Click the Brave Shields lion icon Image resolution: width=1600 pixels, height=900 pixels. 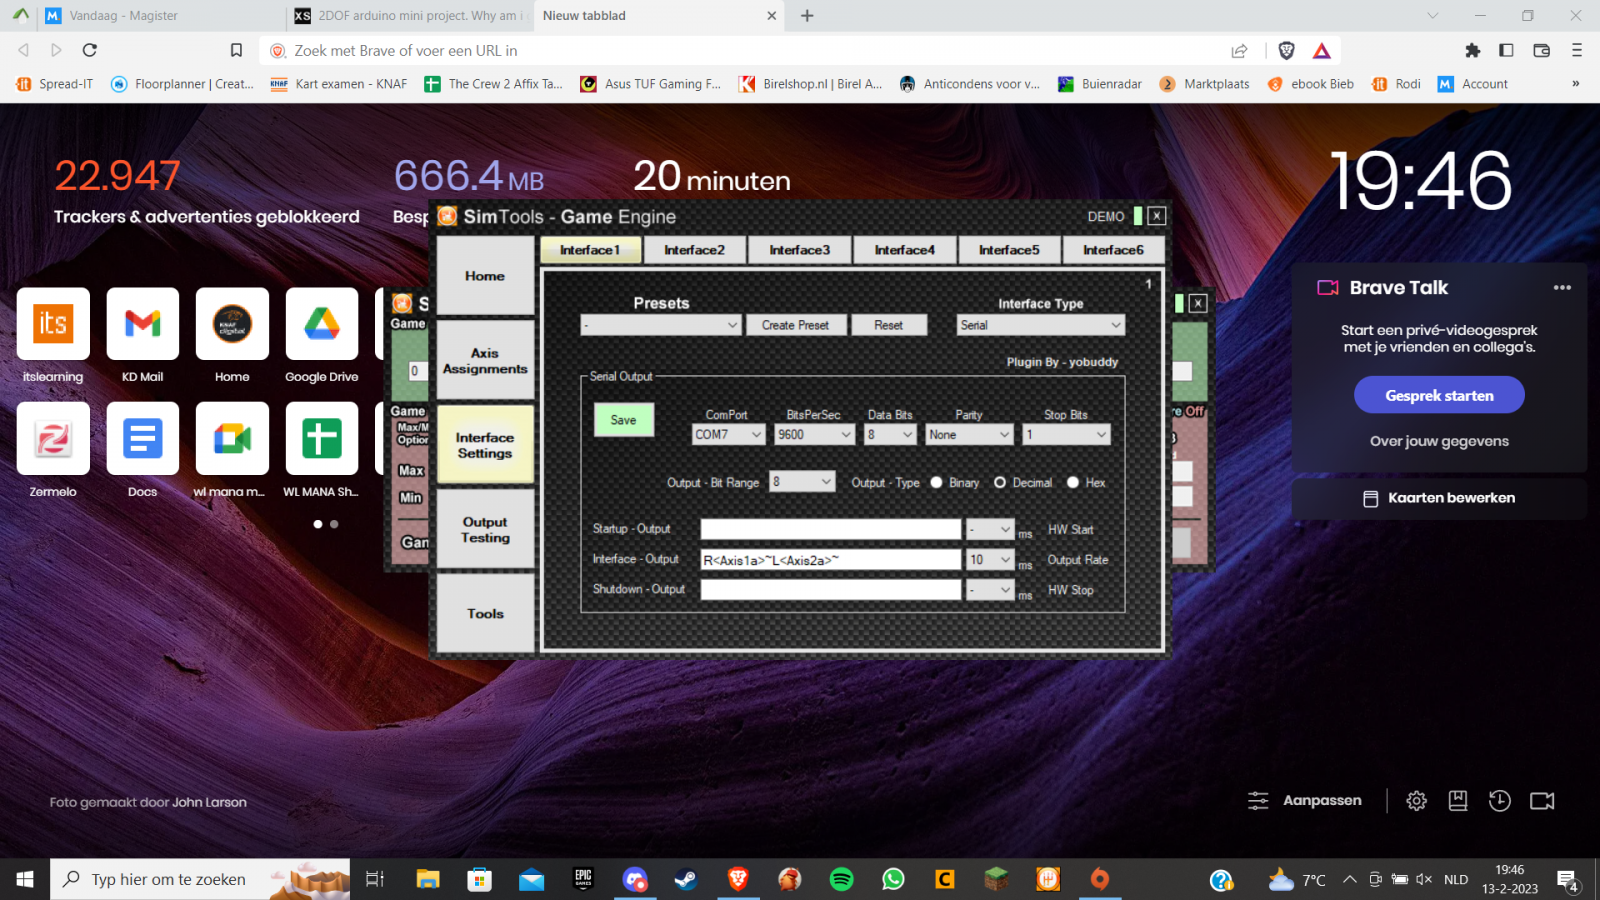(1287, 50)
